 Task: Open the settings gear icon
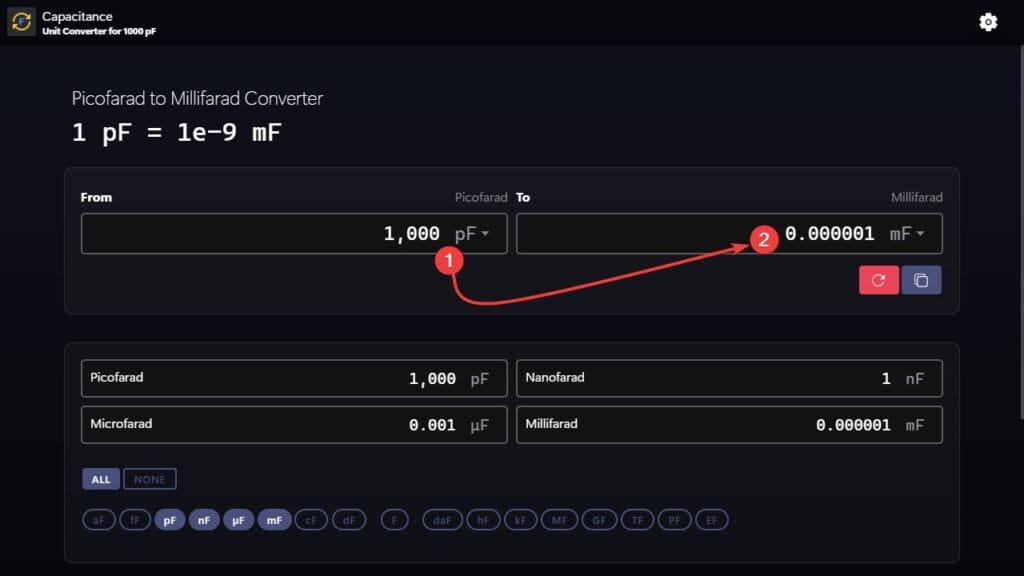988,21
